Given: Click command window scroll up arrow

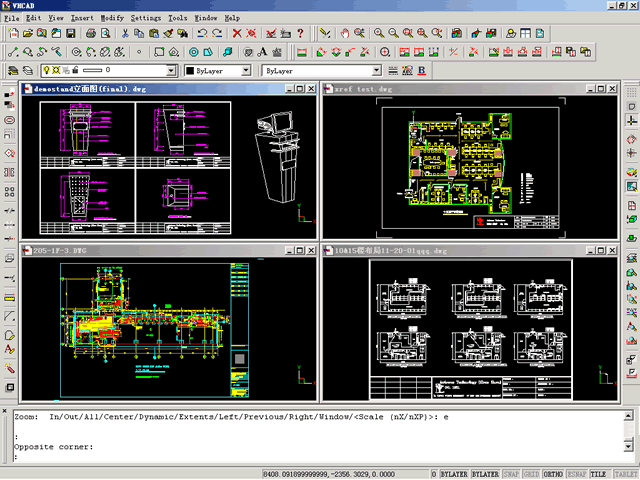Looking at the screenshot, I should click(x=629, y=416).
